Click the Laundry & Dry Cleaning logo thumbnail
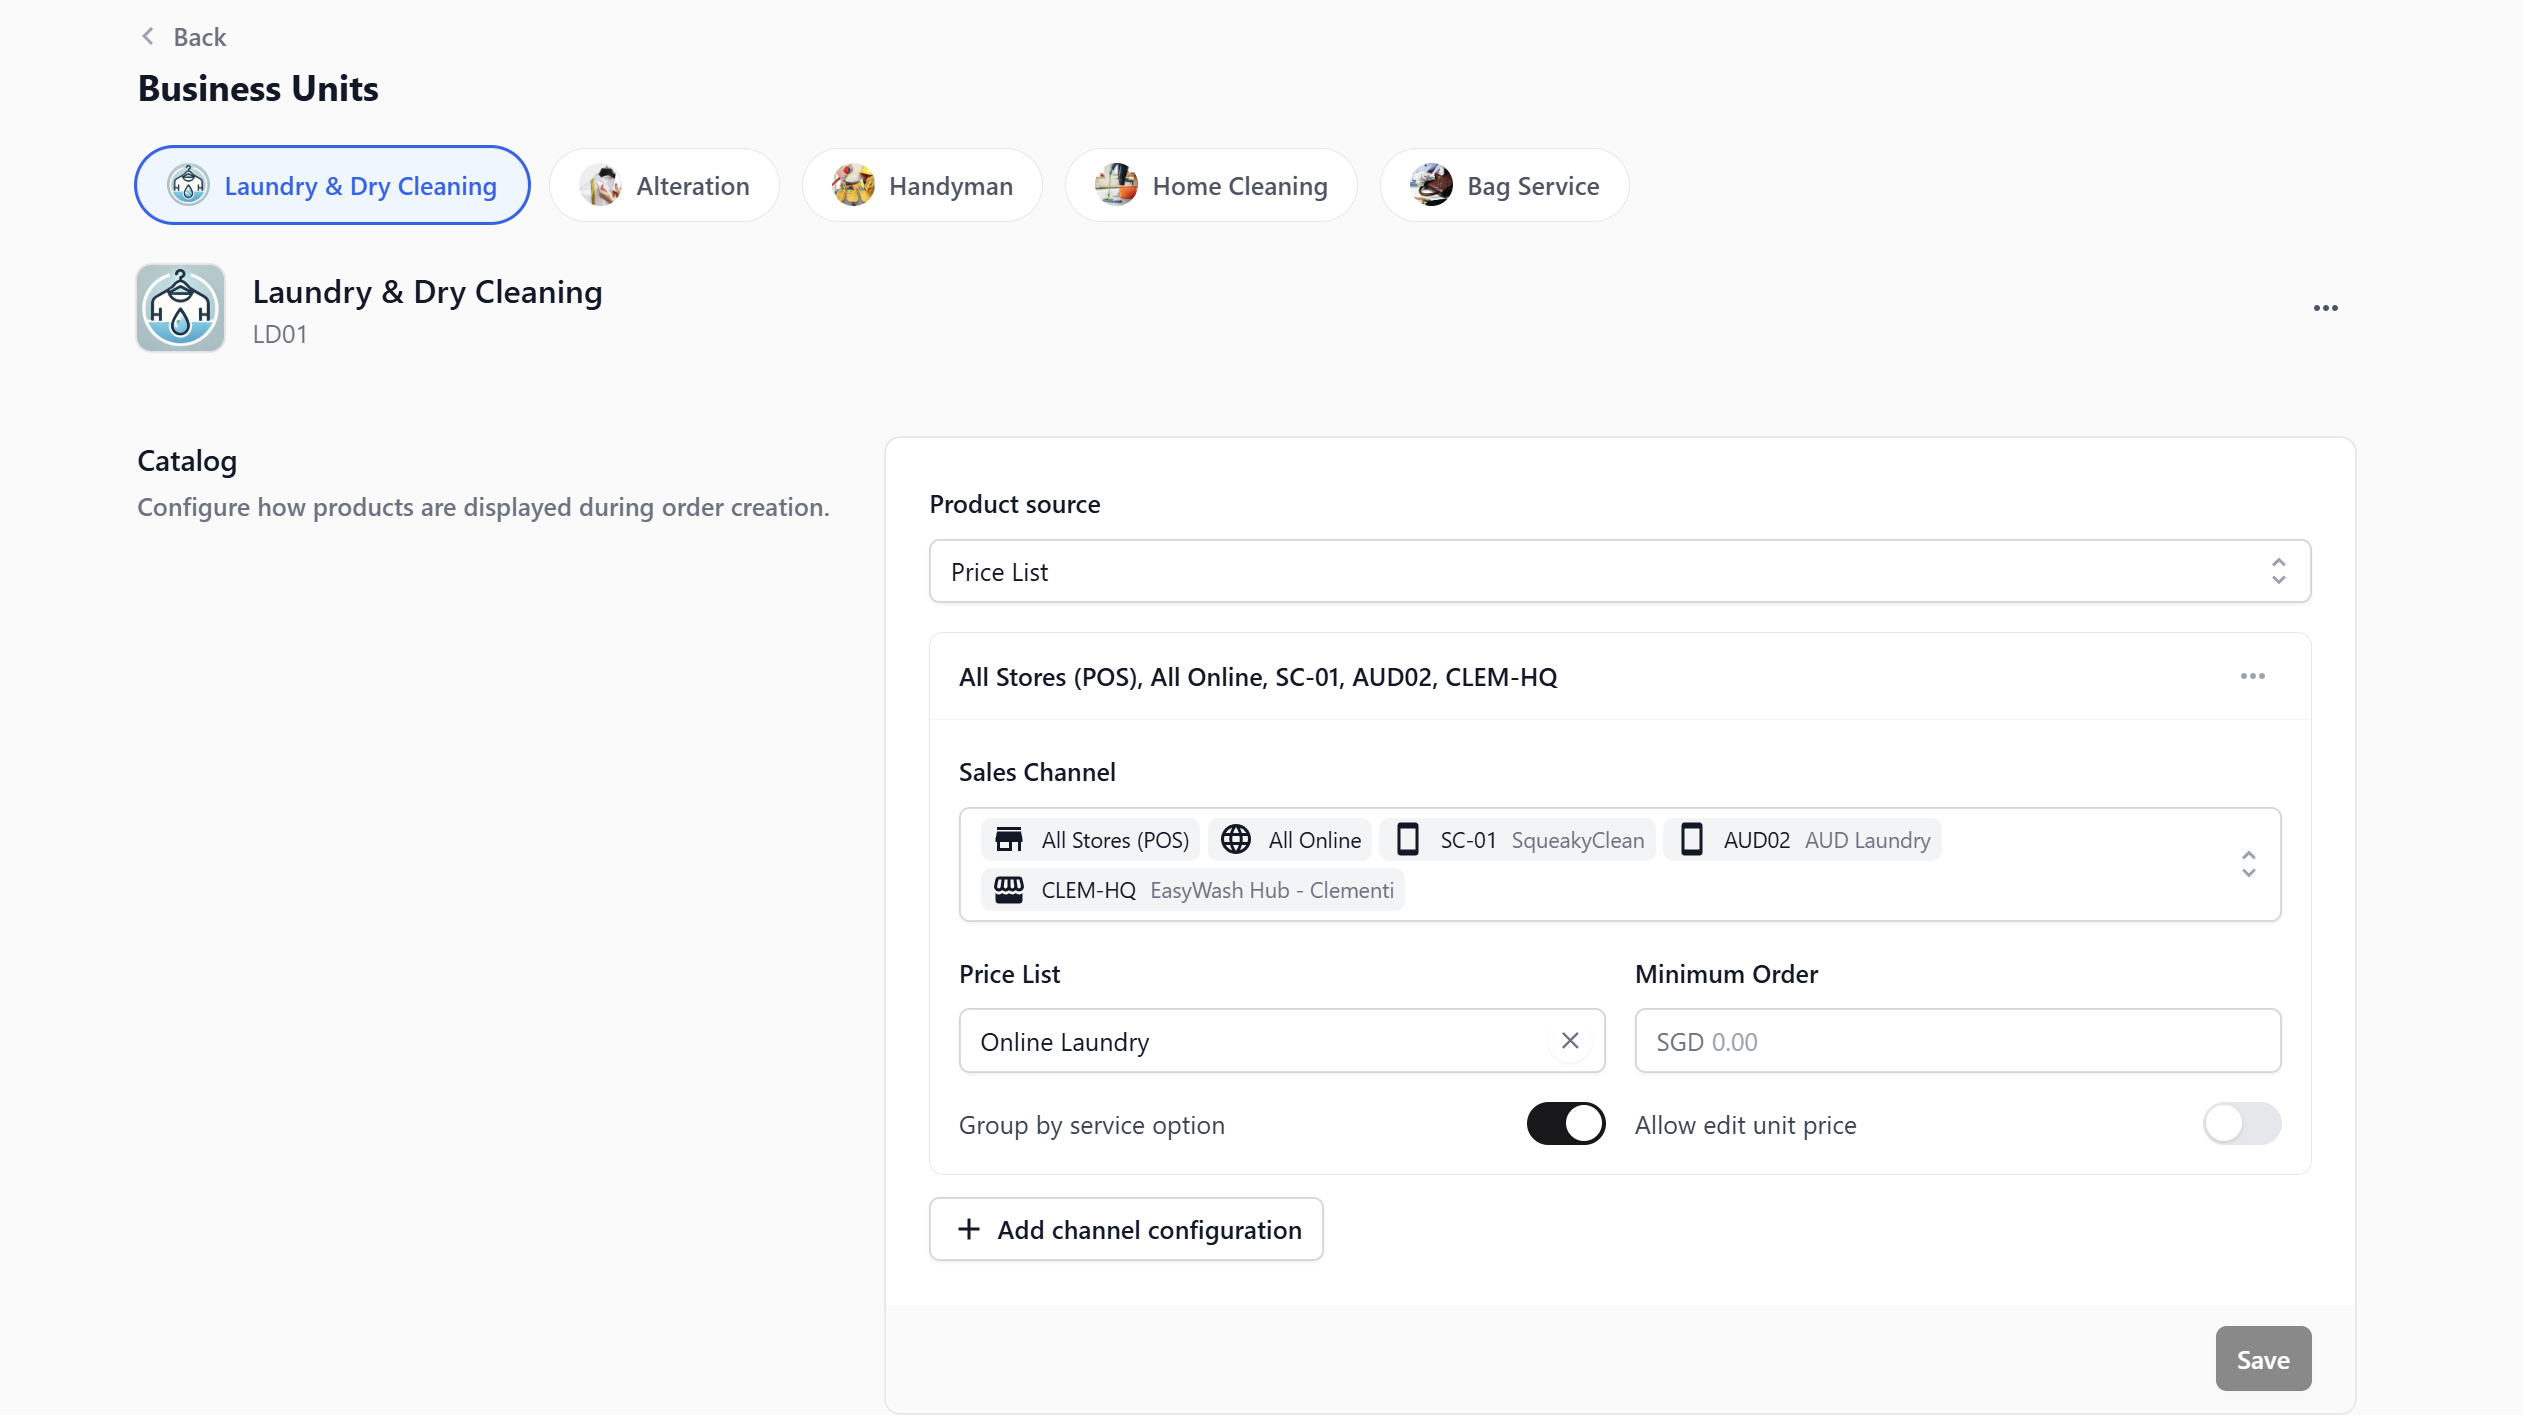This screenshot has height=1416, width=2524. [180, 308]
